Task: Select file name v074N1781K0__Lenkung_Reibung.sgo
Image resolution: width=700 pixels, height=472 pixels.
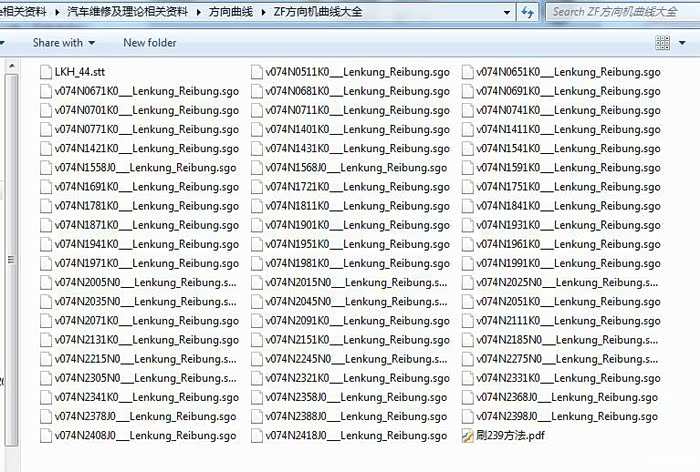Action: tap(147, 206)
